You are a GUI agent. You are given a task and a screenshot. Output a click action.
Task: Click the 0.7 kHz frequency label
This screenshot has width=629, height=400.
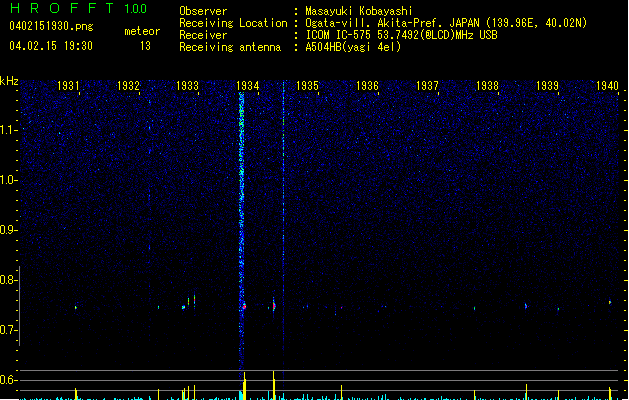[8, 330]
